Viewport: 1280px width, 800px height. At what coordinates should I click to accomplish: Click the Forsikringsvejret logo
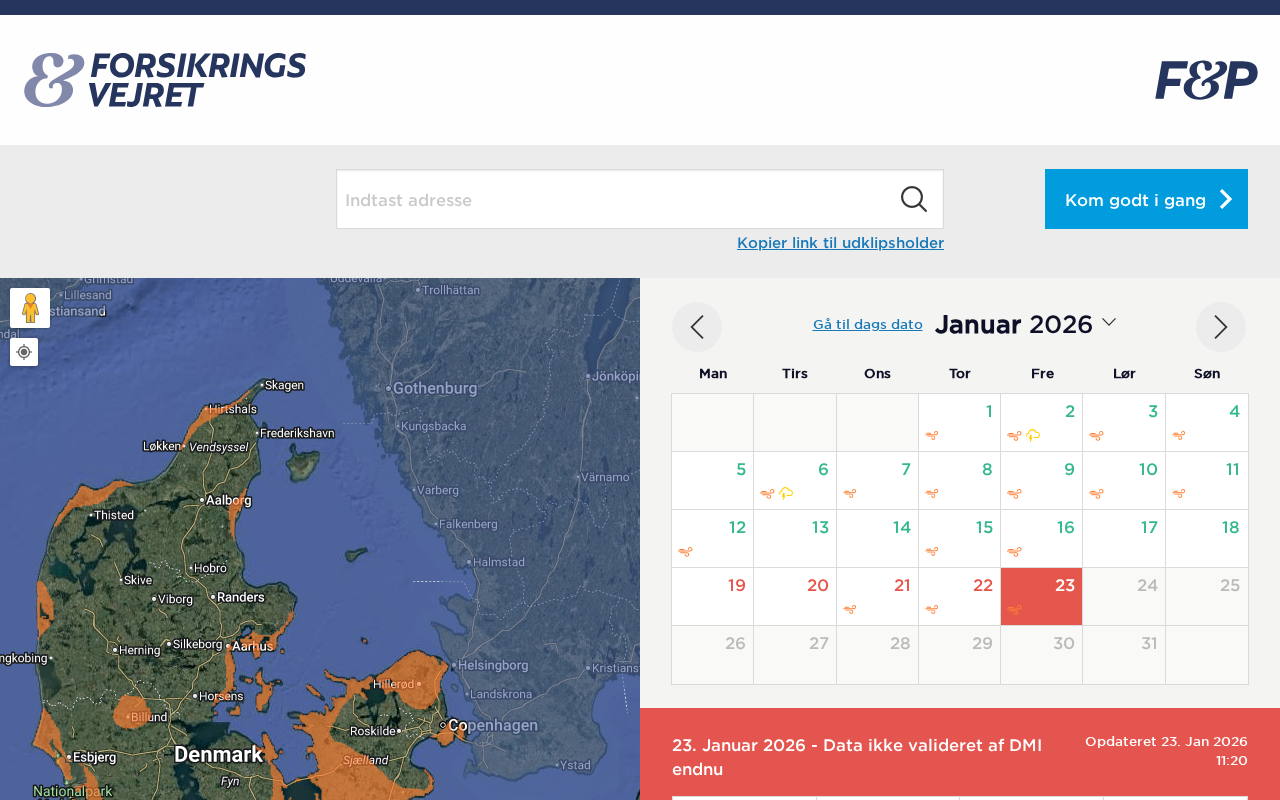coord(165,80)
